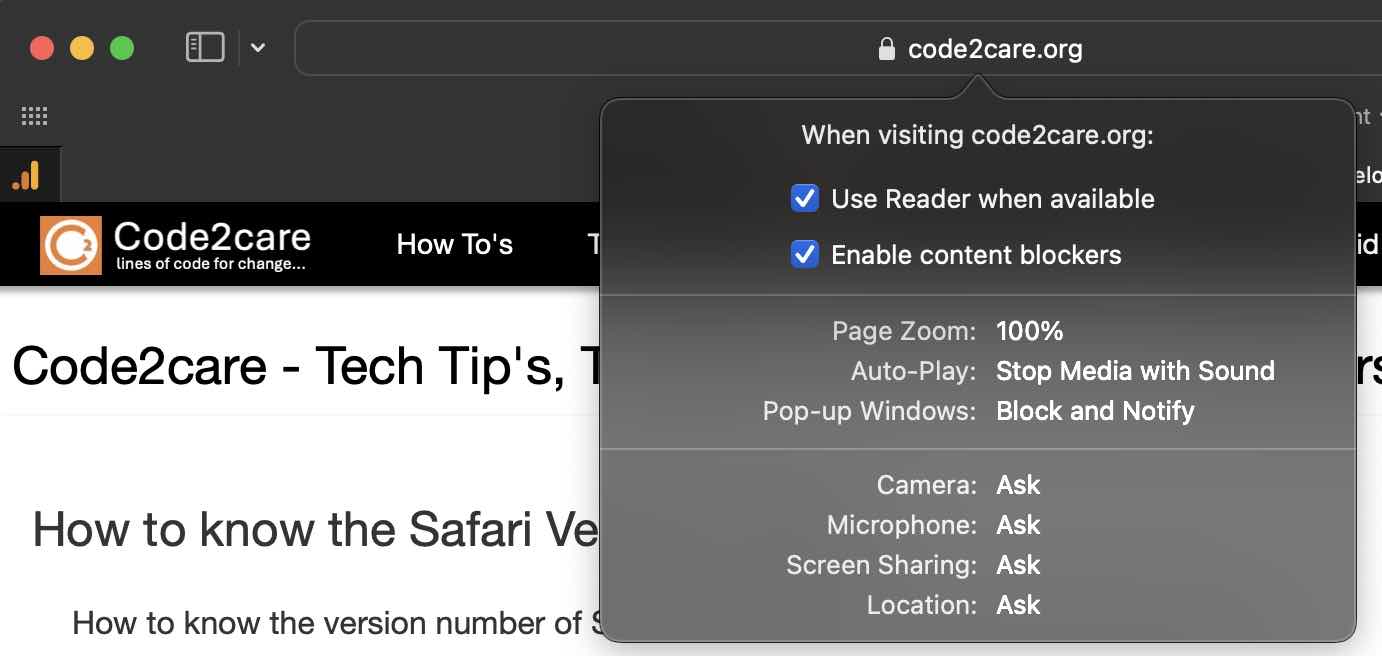Adjust the Page Zoom from 100%
The image size is (1382, 656).
tap(1028, 331)
